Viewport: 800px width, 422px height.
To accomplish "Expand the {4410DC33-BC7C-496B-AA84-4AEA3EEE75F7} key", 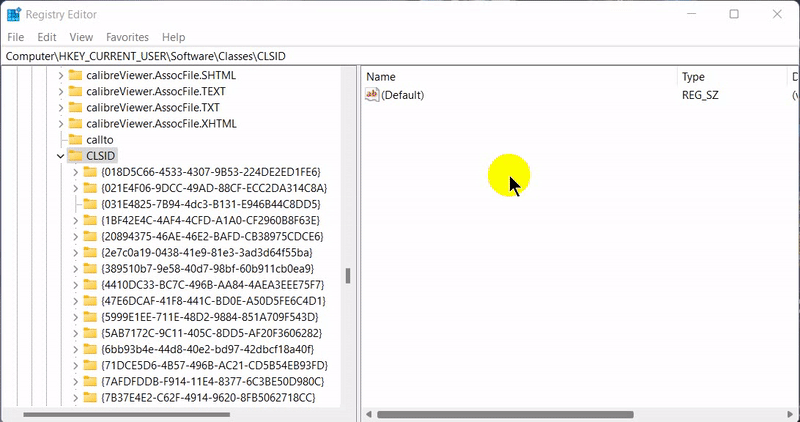I will pos(76,285).
